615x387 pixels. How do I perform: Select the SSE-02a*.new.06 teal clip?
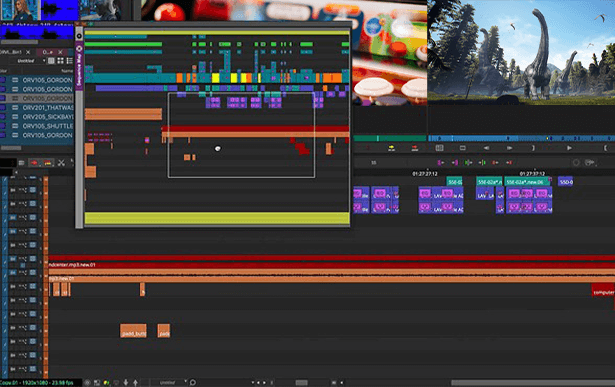pos(527,182)
